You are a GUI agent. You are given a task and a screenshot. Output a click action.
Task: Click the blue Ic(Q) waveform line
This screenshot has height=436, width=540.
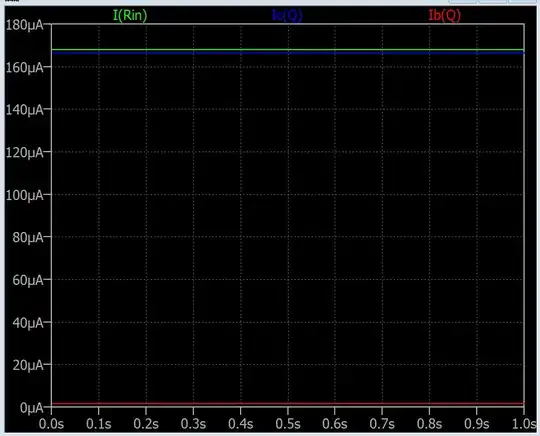288,53
